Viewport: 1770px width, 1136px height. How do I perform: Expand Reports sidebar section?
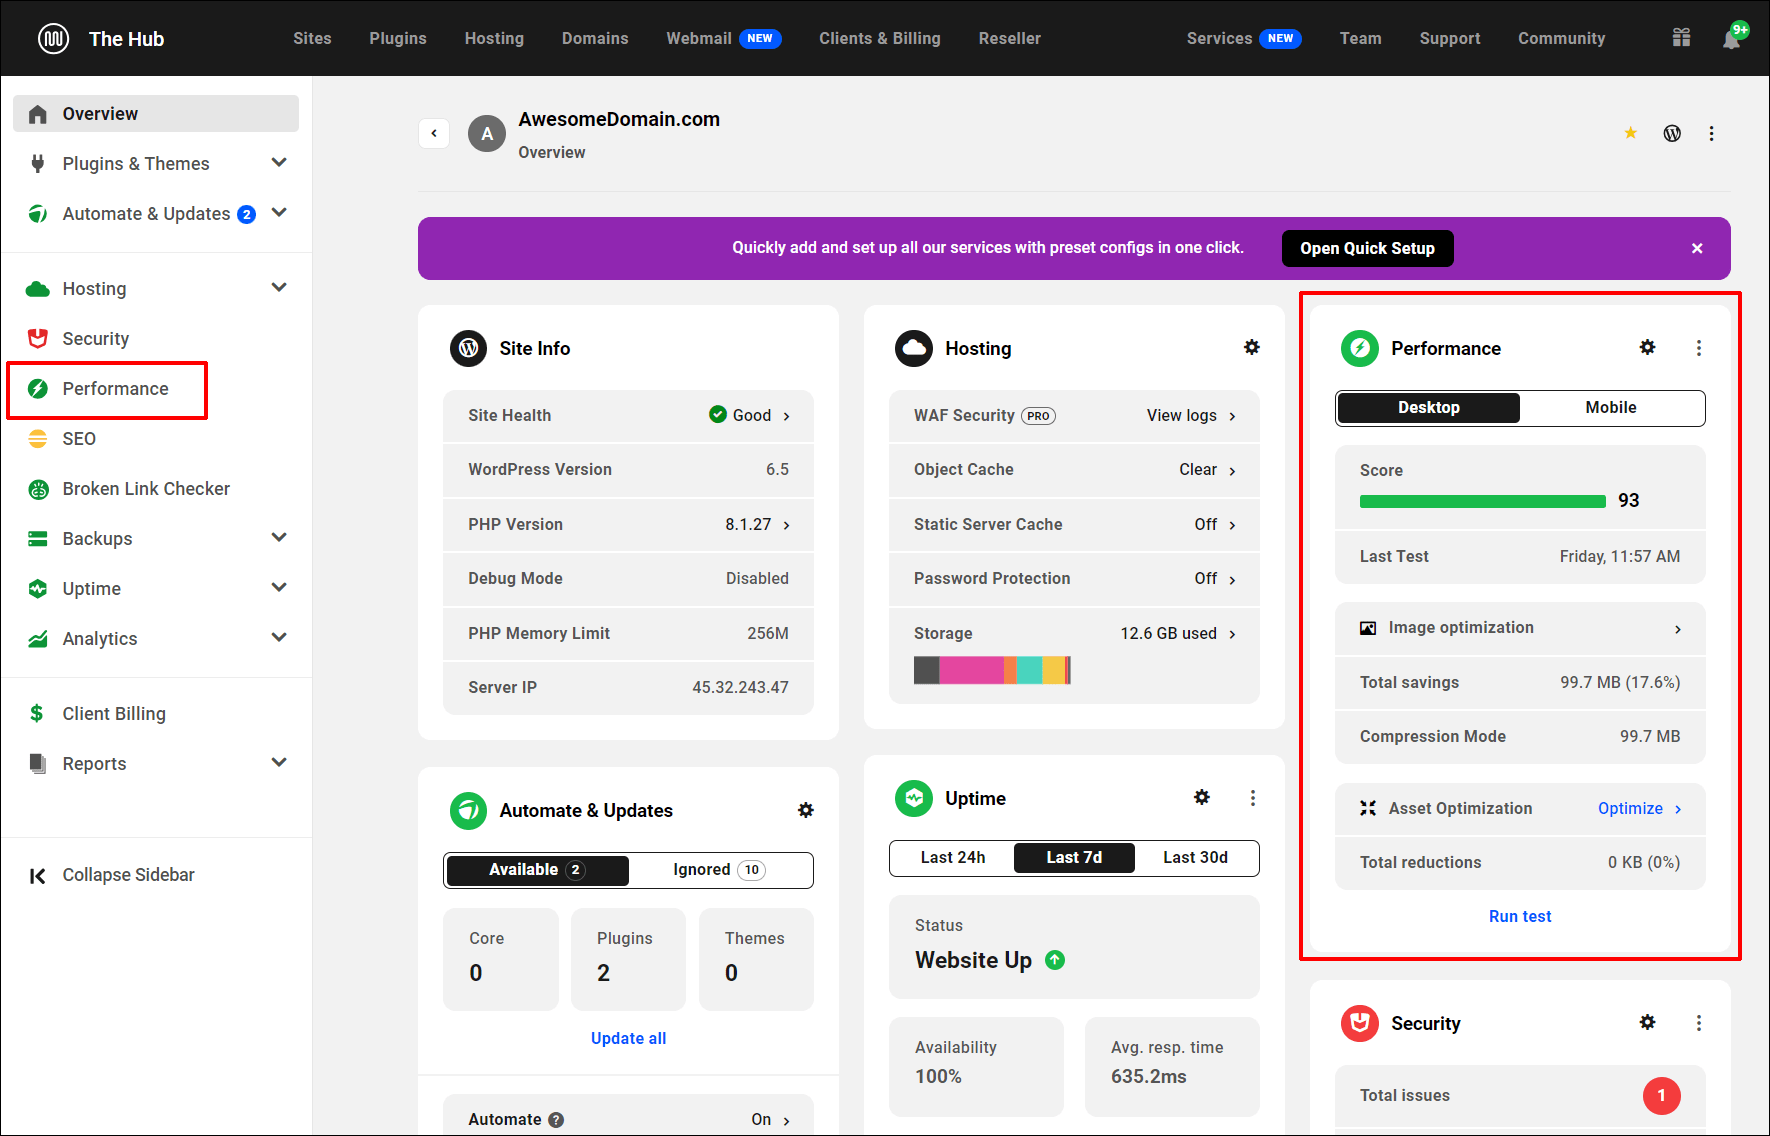[279, 762]
